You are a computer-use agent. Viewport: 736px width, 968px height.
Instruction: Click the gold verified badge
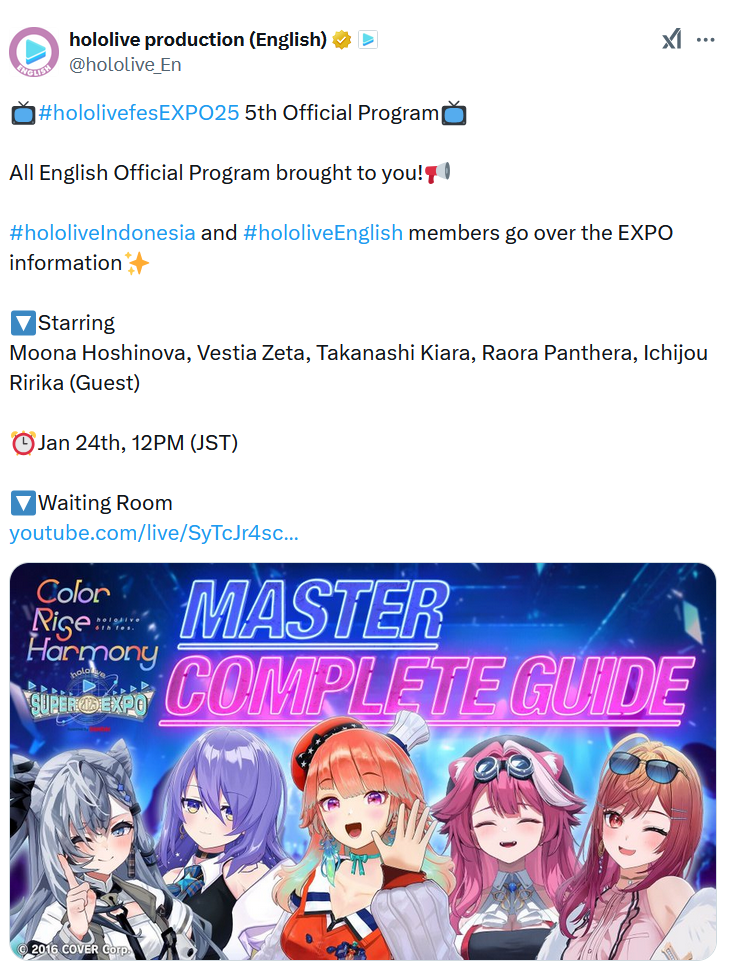click(x=341, y=40)
